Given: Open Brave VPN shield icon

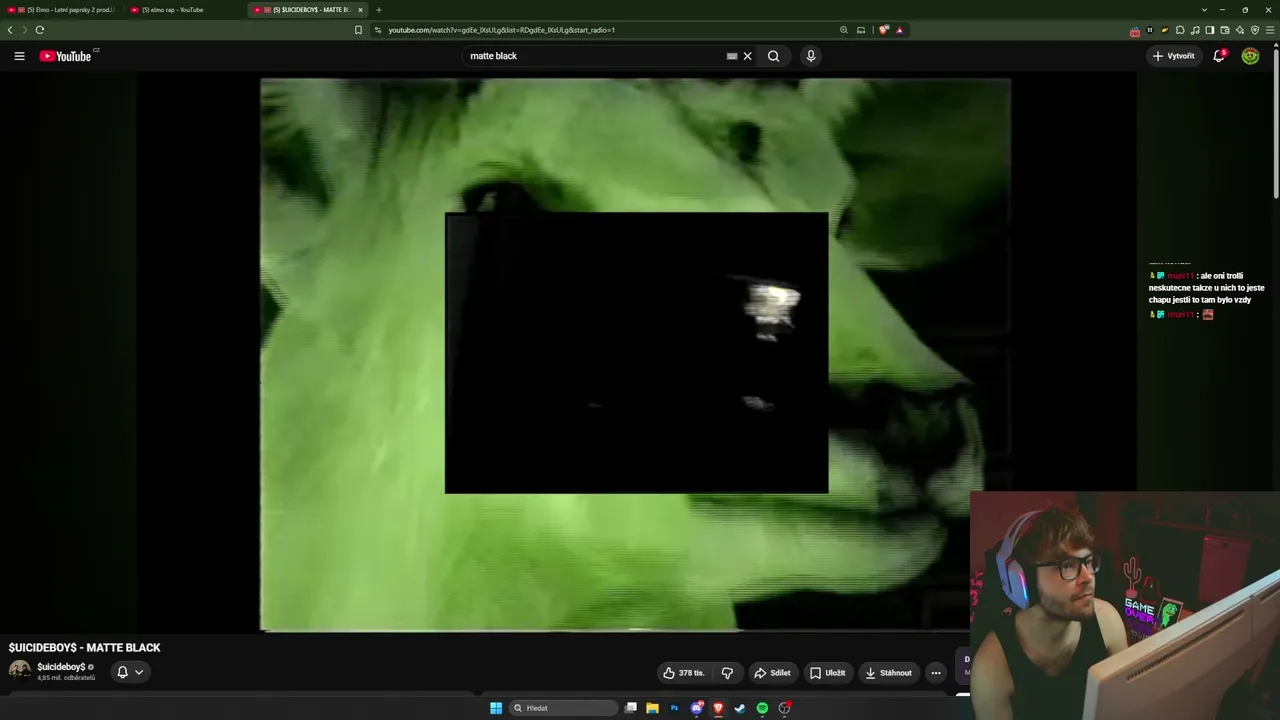Looking at the screenshot, I should (x=1255, y=30).
